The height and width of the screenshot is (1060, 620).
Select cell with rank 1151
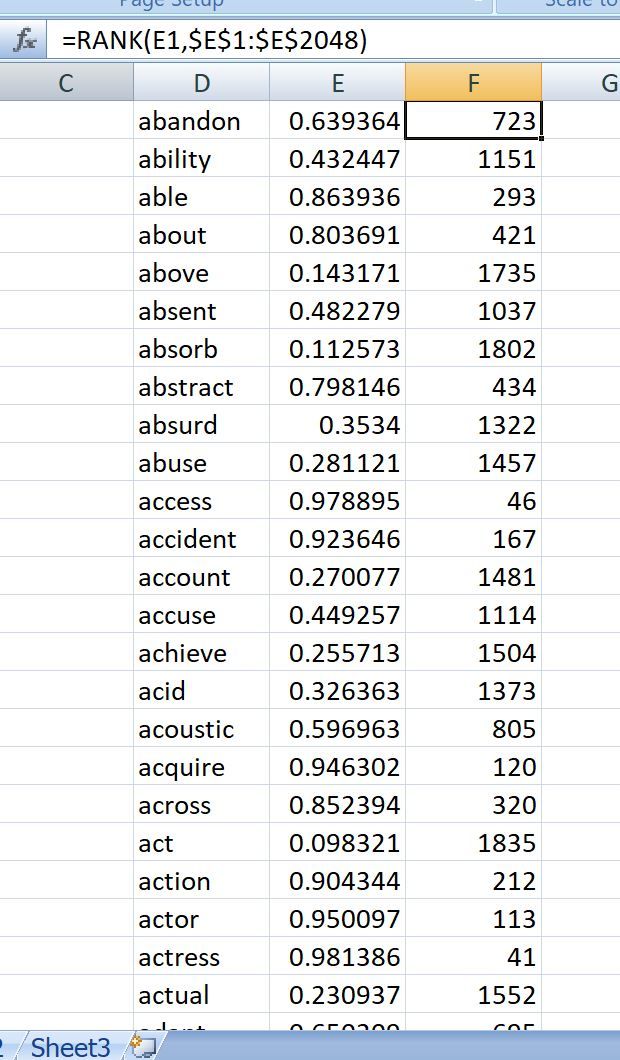pyautogui.click(x=473, y=159)
